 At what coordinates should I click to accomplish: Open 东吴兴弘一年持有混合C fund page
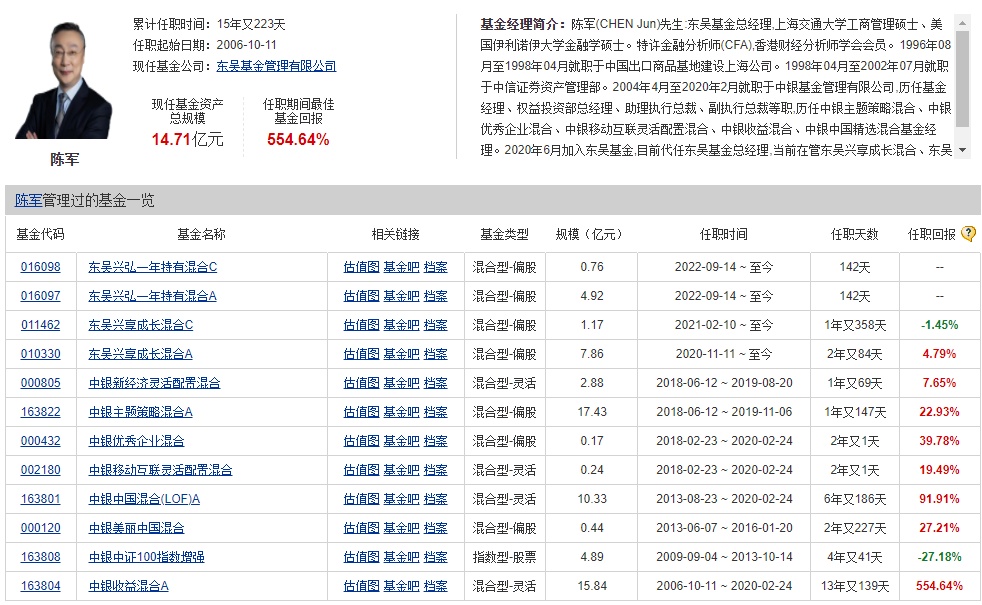152,267
